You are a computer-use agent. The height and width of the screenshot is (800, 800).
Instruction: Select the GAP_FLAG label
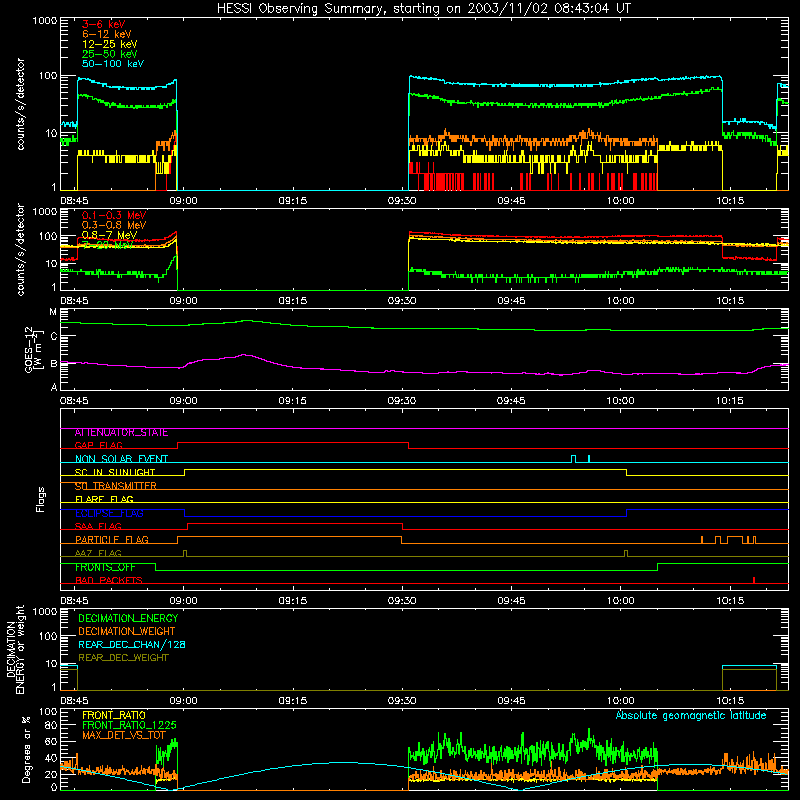click(98, 445)
